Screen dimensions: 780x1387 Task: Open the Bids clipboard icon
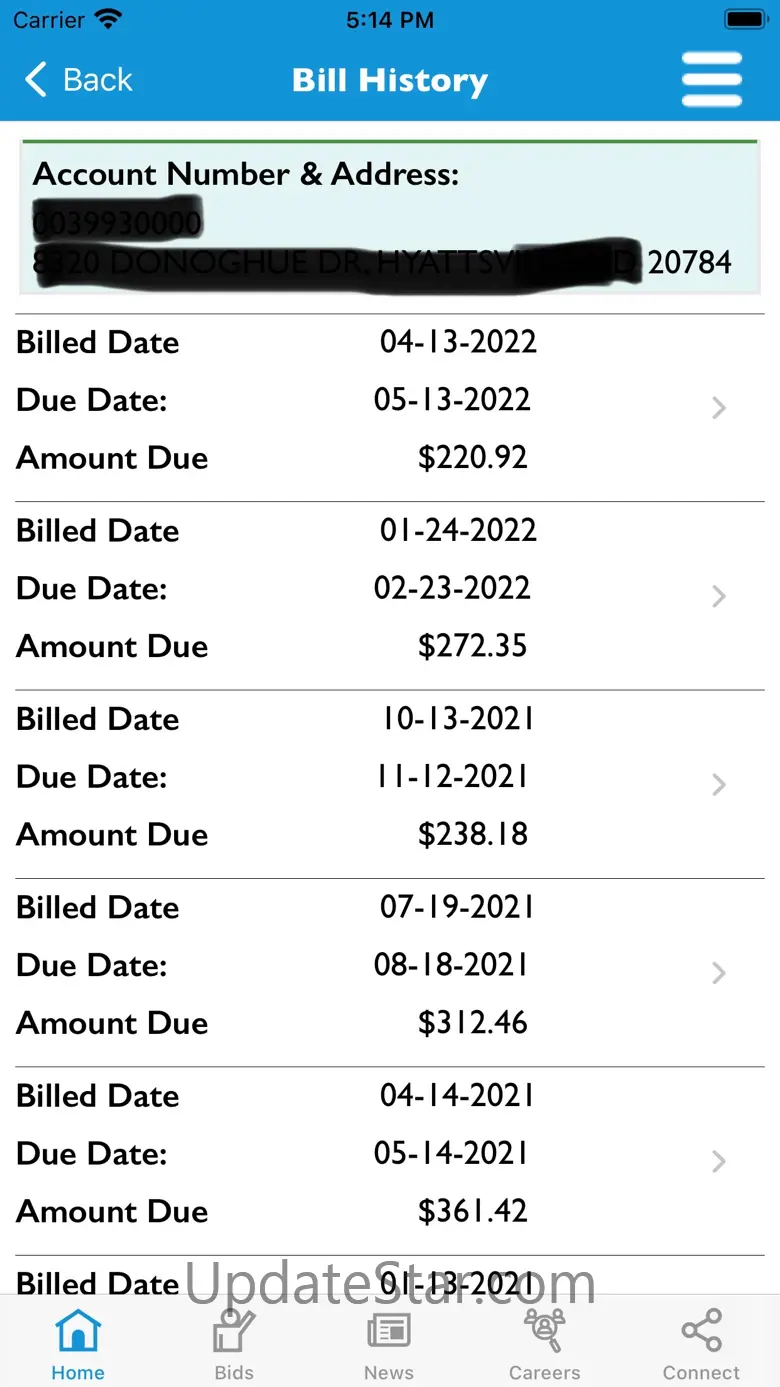234,1331
